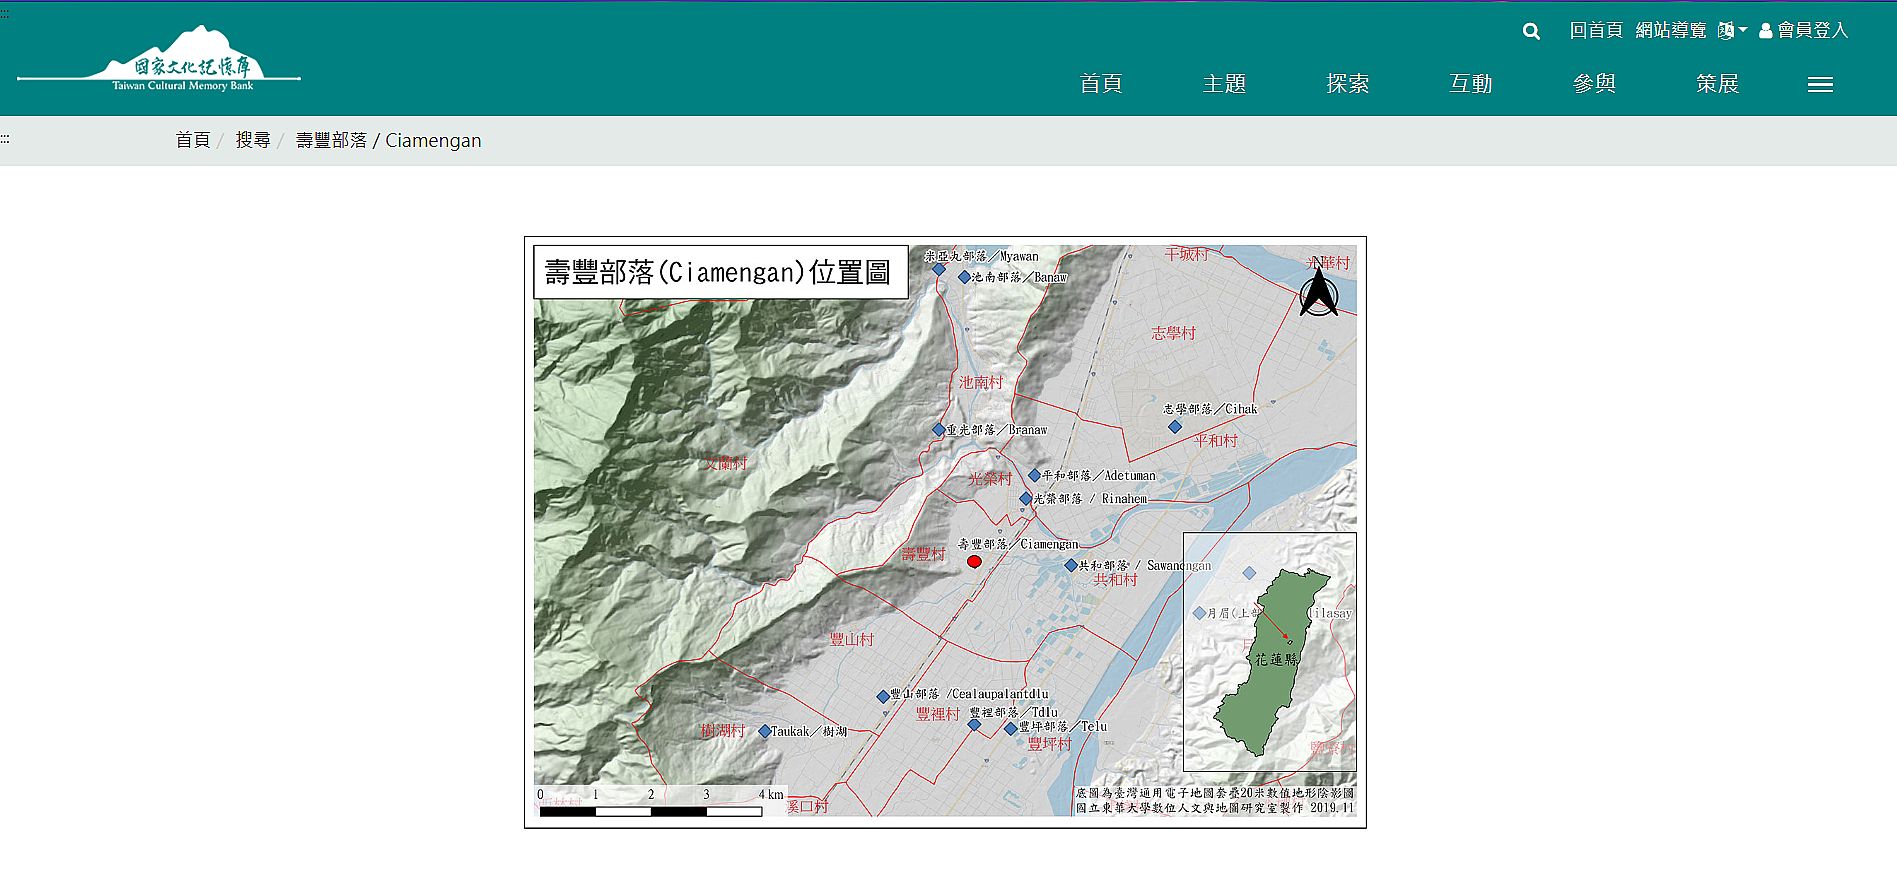Open the 主題 navigation menu
This screenshot has height=872, width=1897.
(1224, 84)
